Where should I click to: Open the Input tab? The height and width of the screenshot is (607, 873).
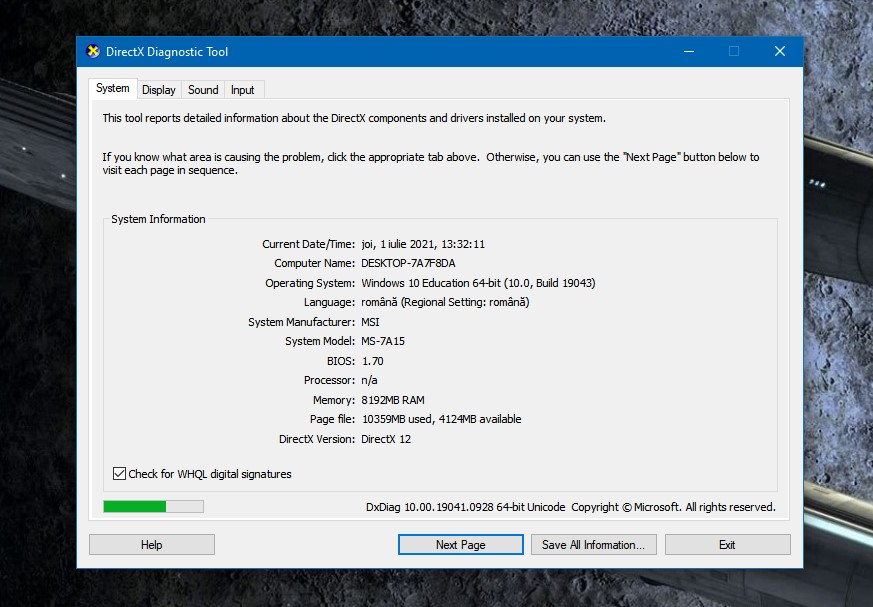(243, 90)
